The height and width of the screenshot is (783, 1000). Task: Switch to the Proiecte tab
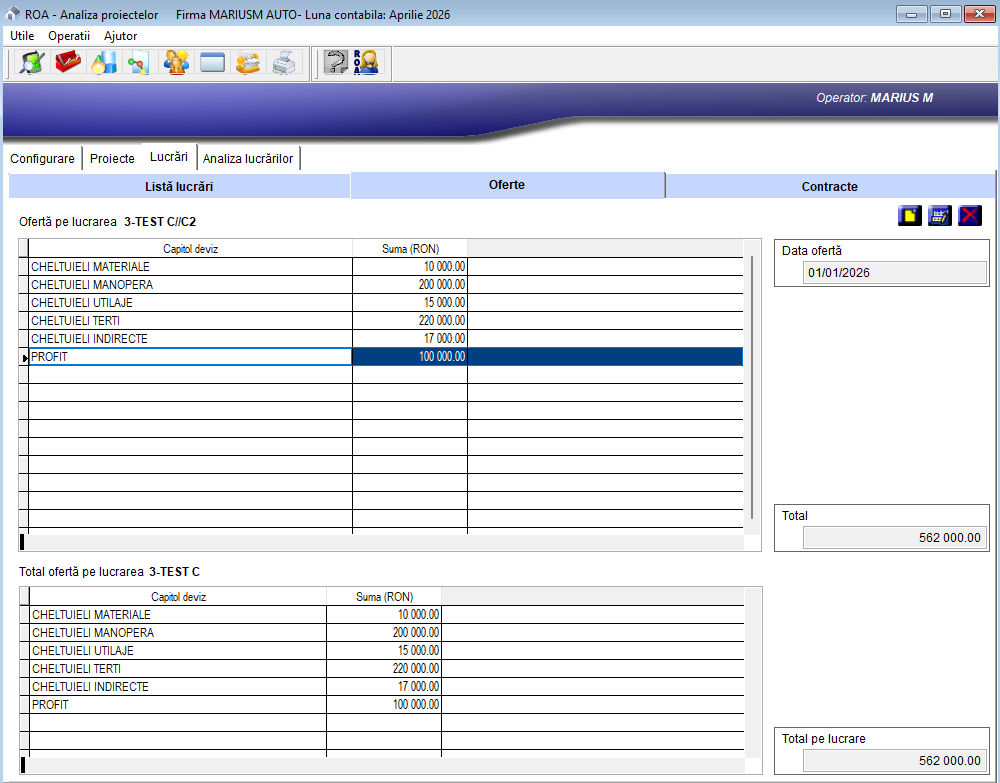click(x=112, y=159)
